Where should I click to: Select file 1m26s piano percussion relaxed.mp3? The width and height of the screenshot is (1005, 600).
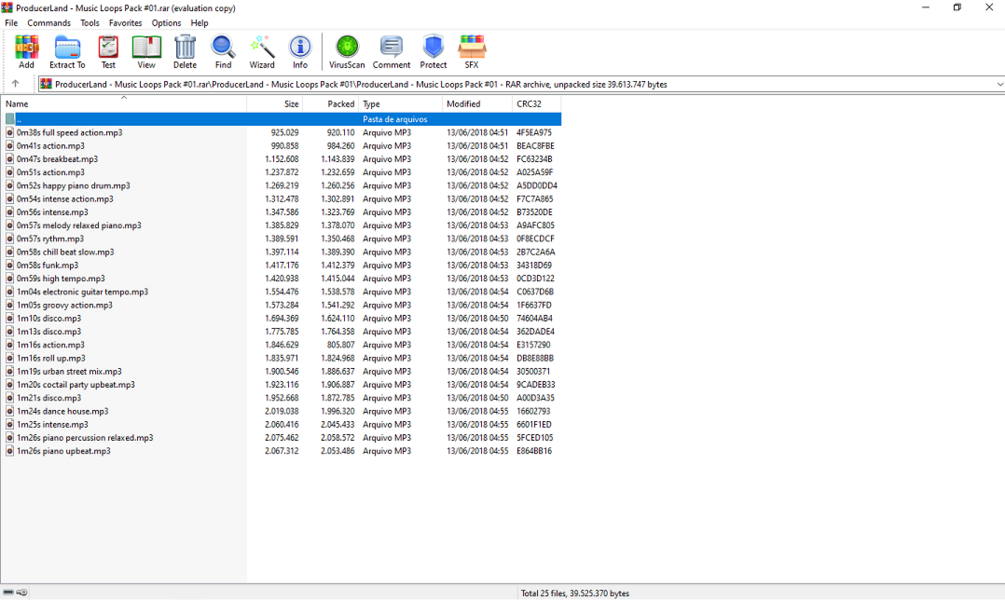(x=281, y=438)
